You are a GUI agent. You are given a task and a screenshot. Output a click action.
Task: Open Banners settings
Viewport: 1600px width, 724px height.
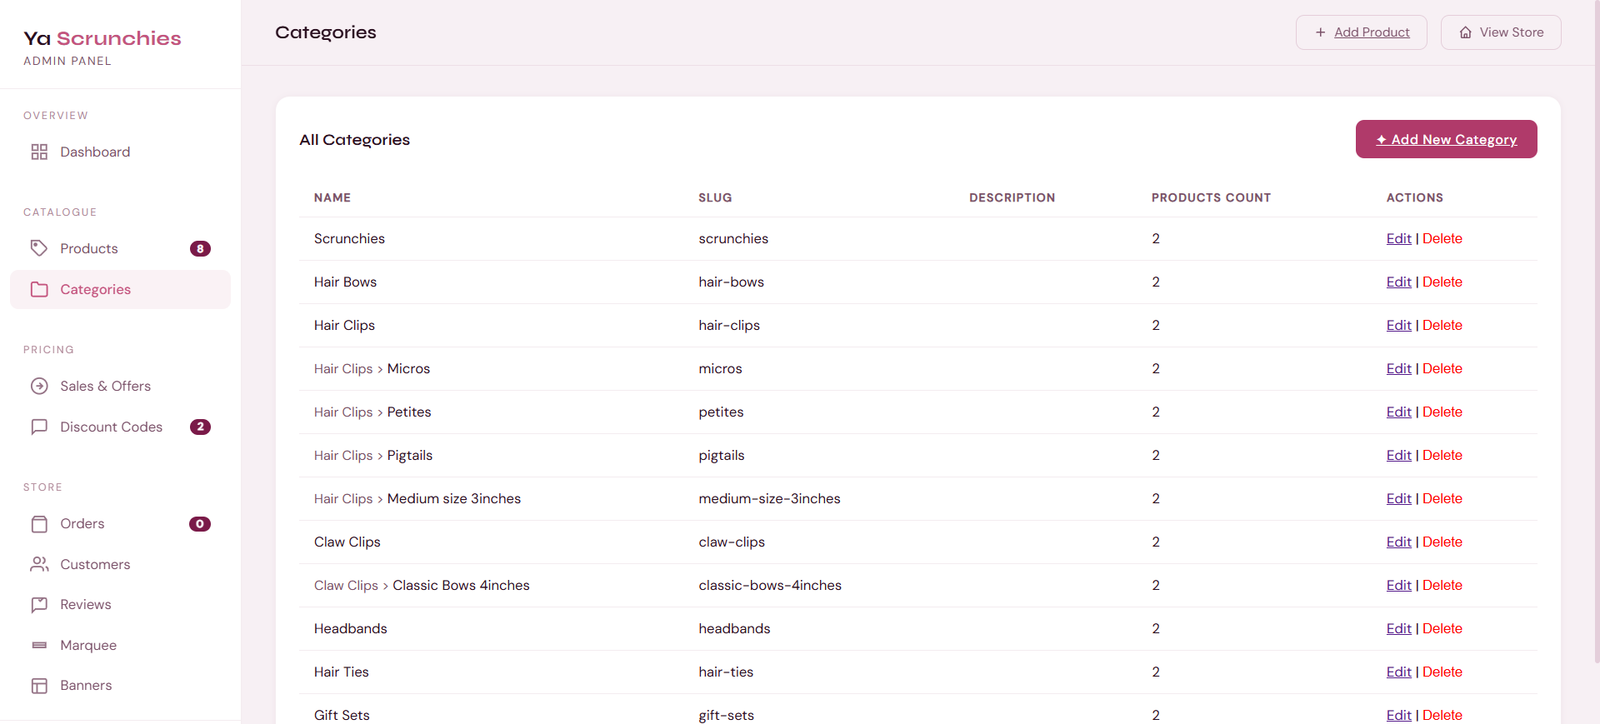(x=120, y=686)
